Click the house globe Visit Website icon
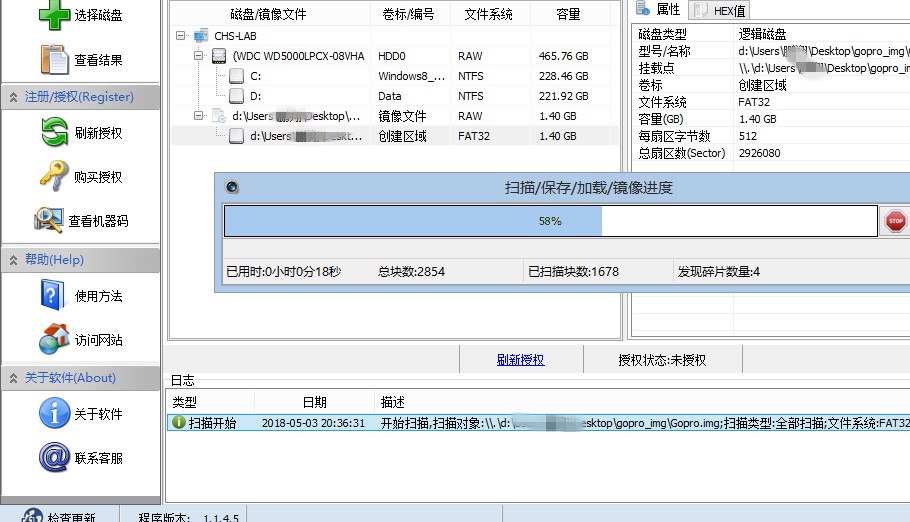910x522 pixels. pos(54,339)
